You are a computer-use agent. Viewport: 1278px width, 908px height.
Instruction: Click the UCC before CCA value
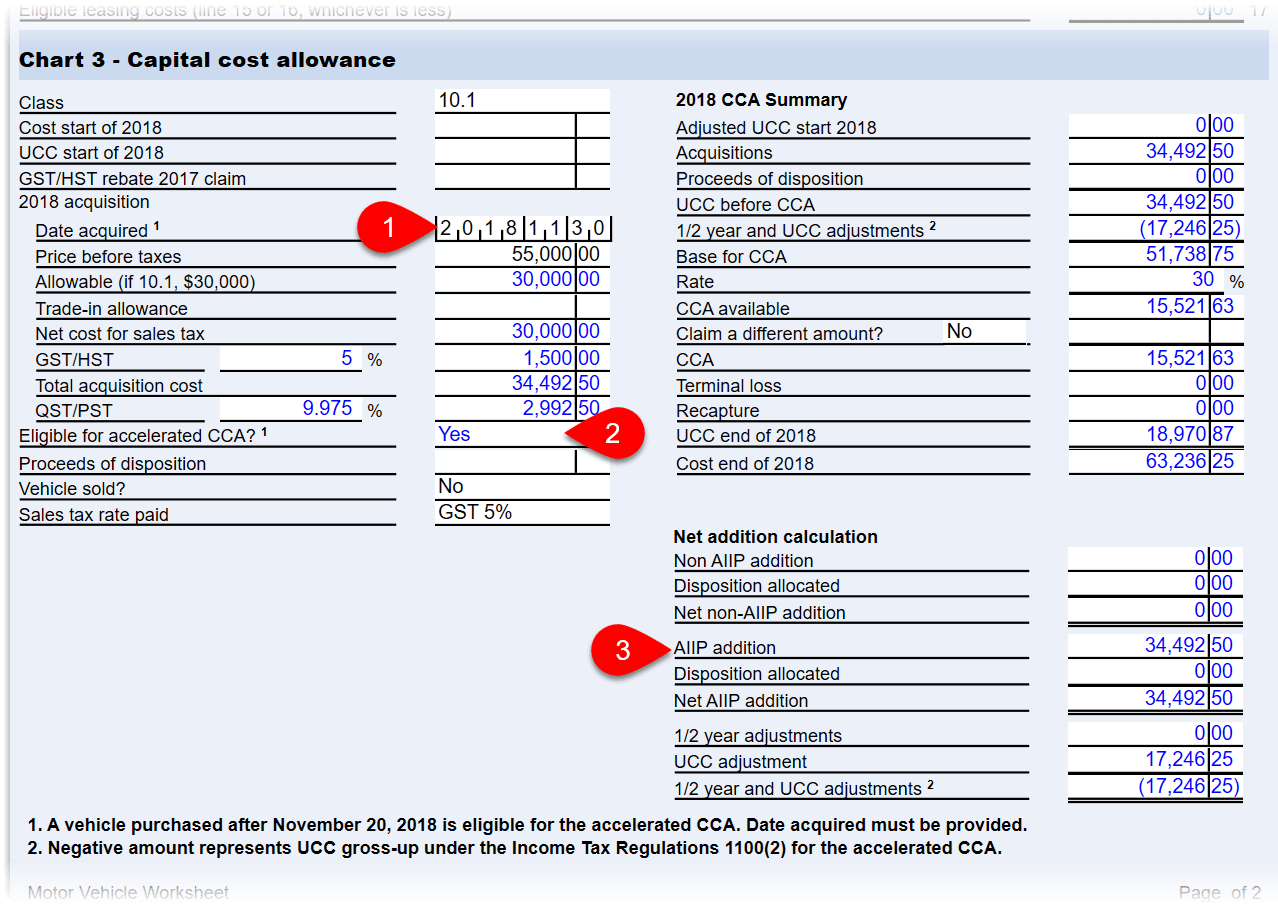coord(1156,204)
